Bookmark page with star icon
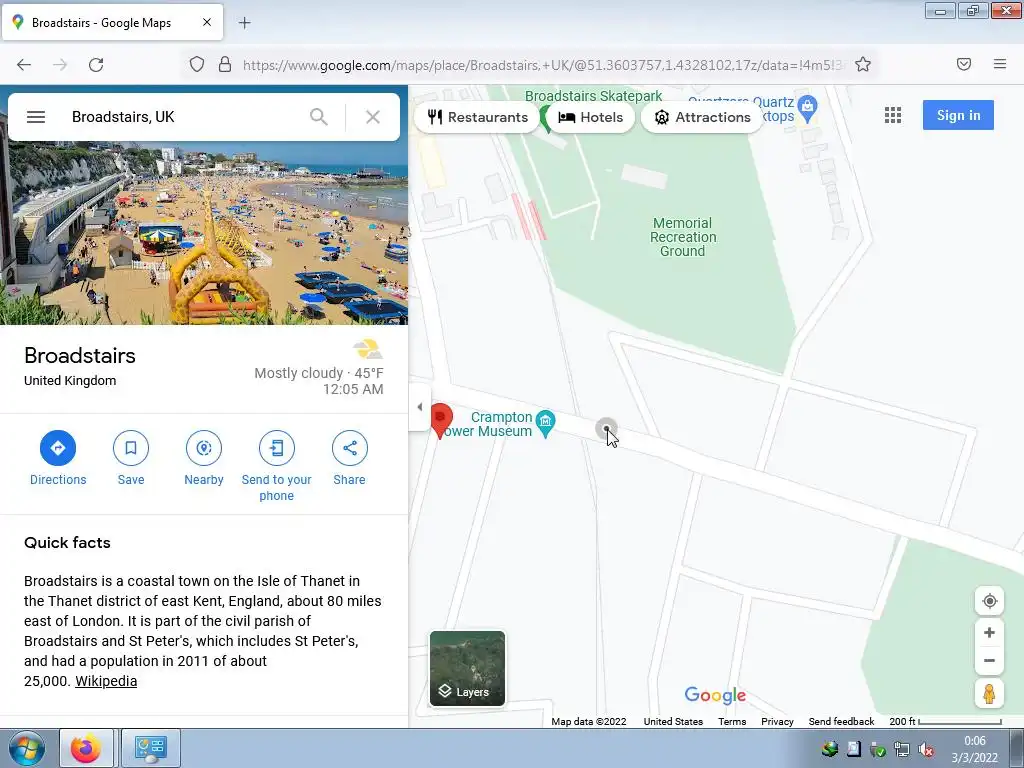 (x=863, y=65)
